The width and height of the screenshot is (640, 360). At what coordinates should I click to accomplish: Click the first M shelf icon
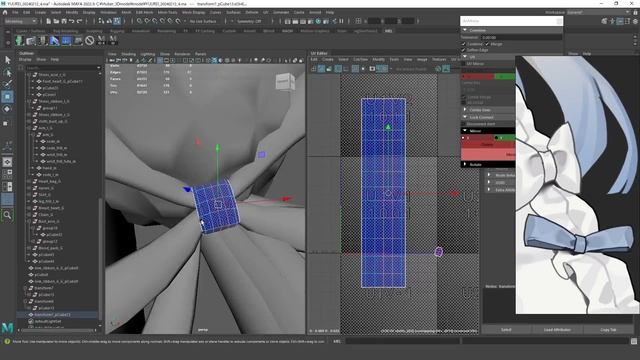pos(101,40)
